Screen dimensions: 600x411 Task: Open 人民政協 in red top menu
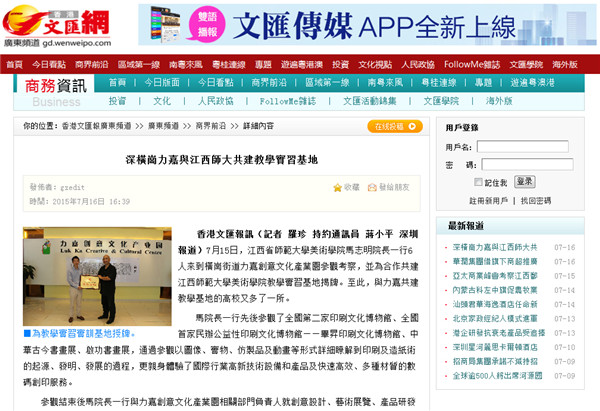418,65
